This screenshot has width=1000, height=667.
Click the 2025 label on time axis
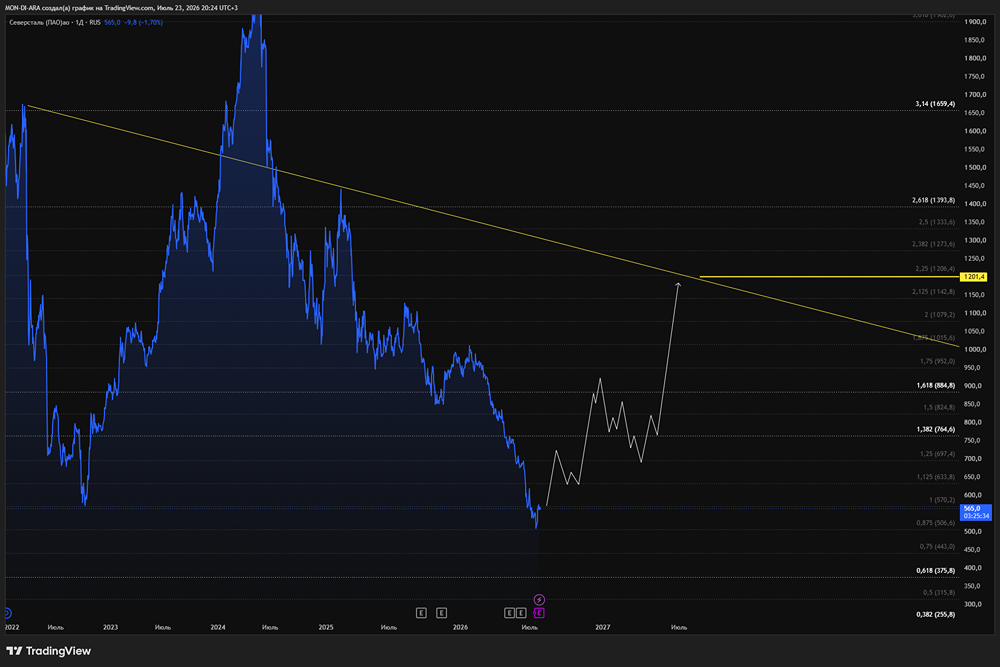point(325,627)
